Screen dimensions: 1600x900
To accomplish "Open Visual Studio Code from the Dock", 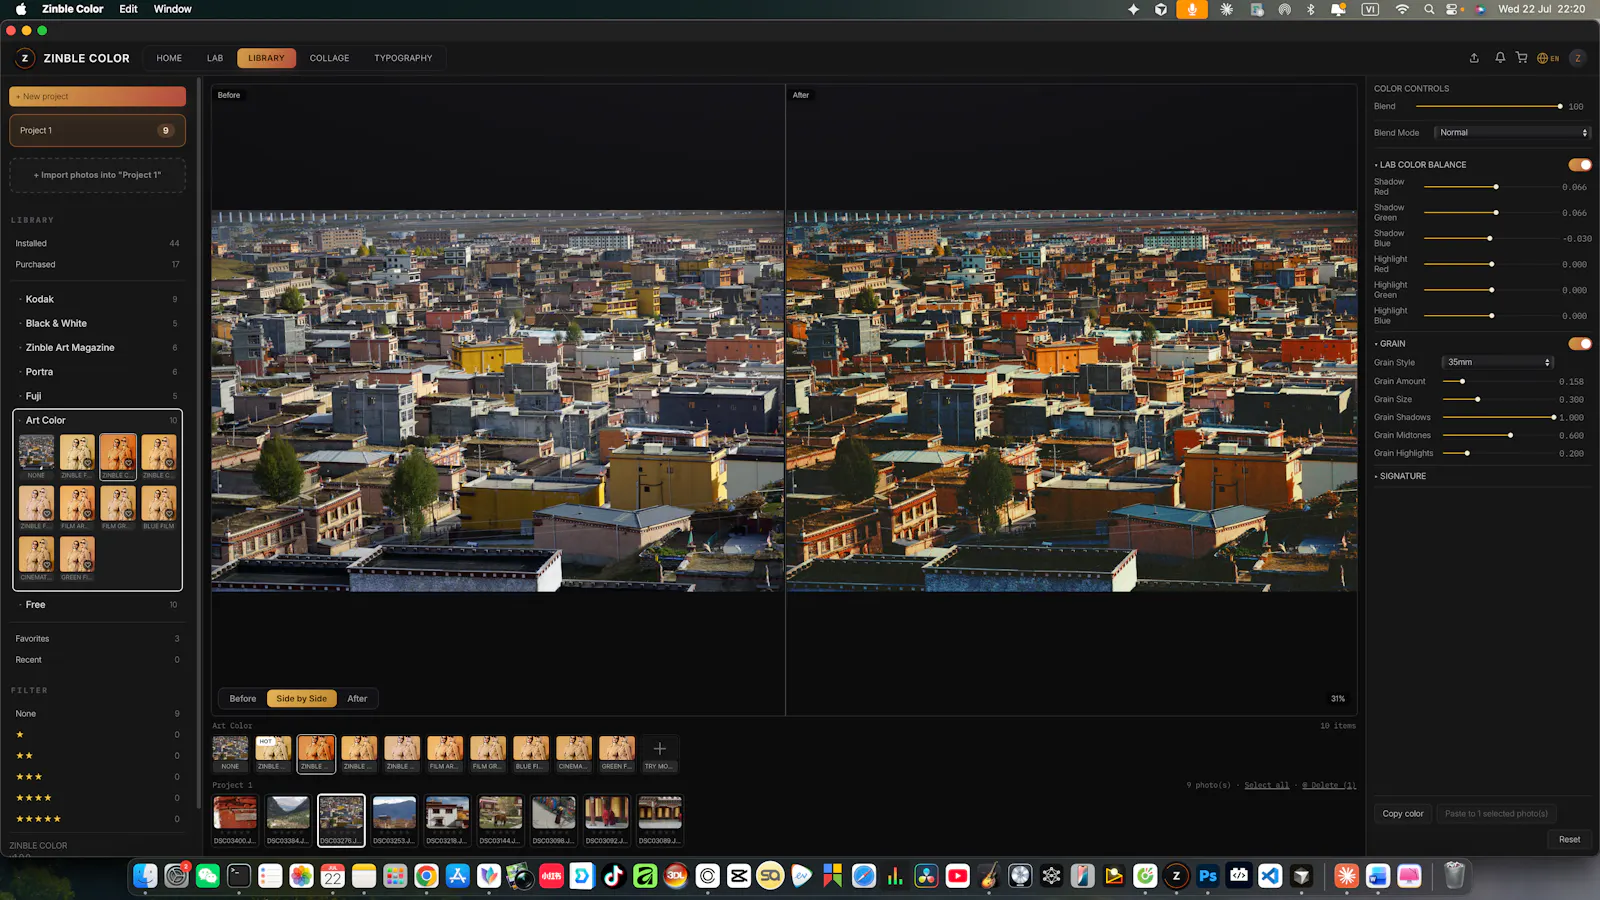I will (1270, 876).
